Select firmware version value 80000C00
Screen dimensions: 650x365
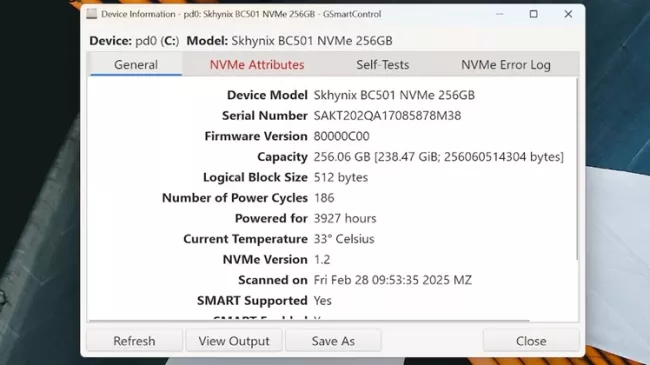pyautogui.click(x=342, y=136)
